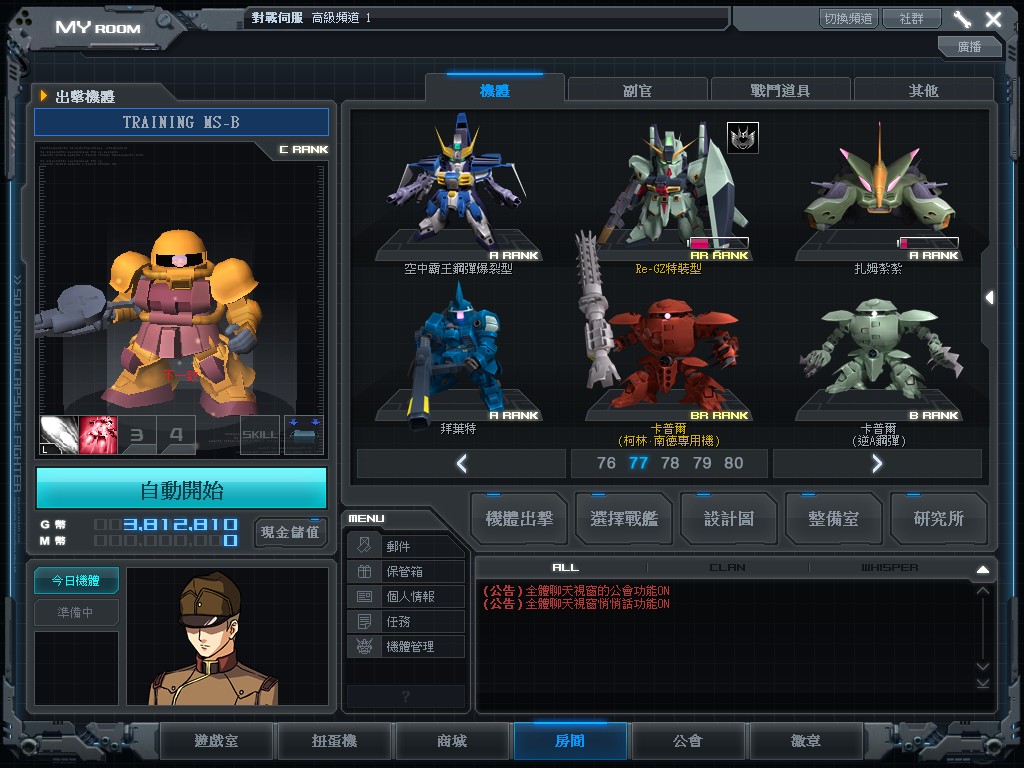The height and width of the screenshot is (768, 1024).
Task: Open the 扭蛋機 capsule machine nav tab
Action: tap(334, 741)
